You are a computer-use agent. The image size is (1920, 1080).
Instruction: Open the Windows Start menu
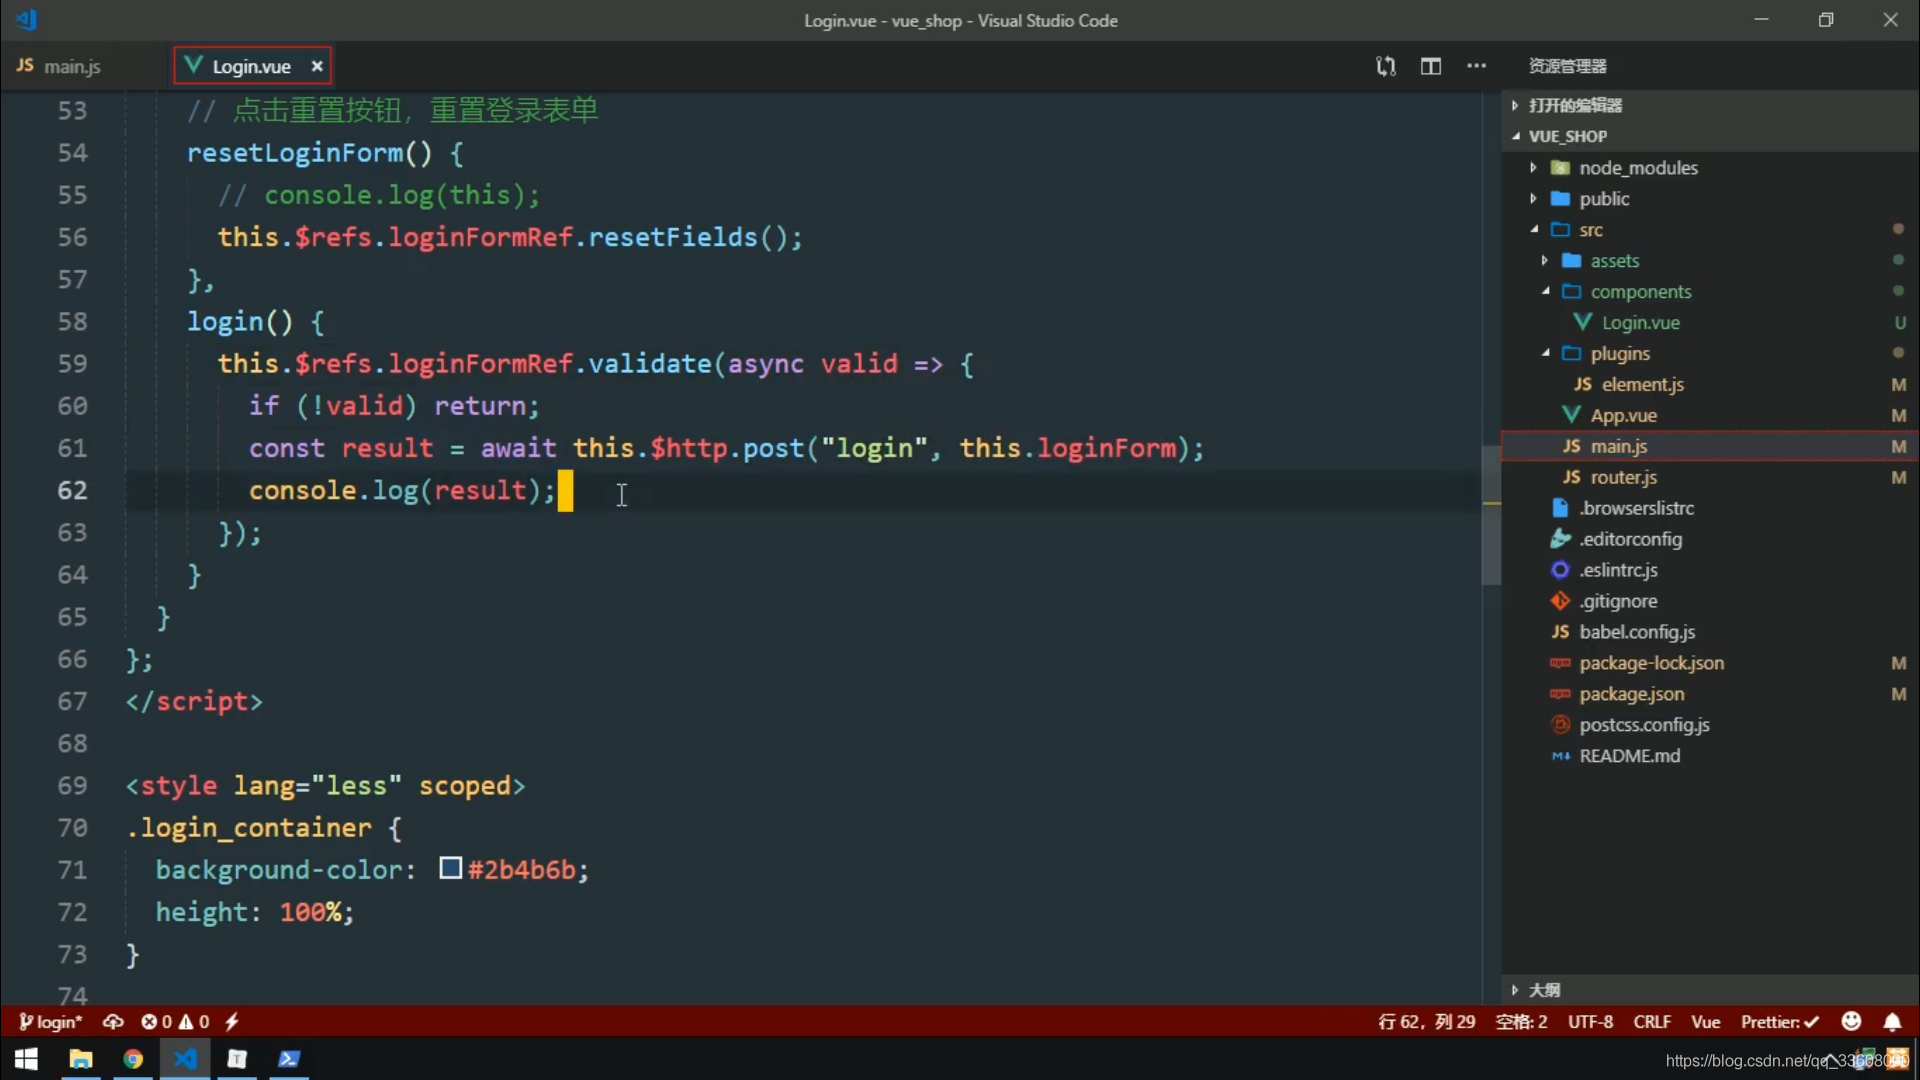[x=27, y=1059]
